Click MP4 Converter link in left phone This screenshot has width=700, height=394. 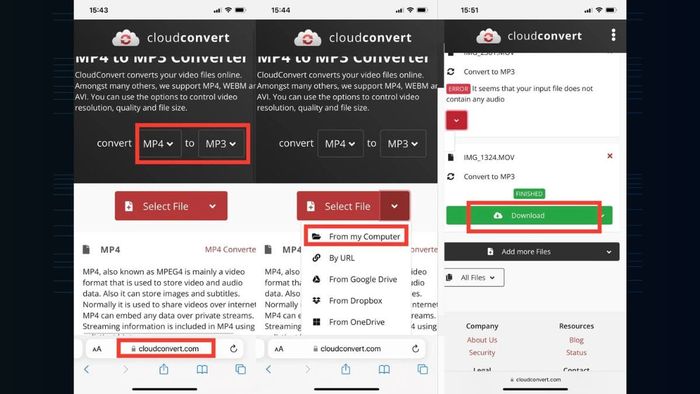point(230,249)
